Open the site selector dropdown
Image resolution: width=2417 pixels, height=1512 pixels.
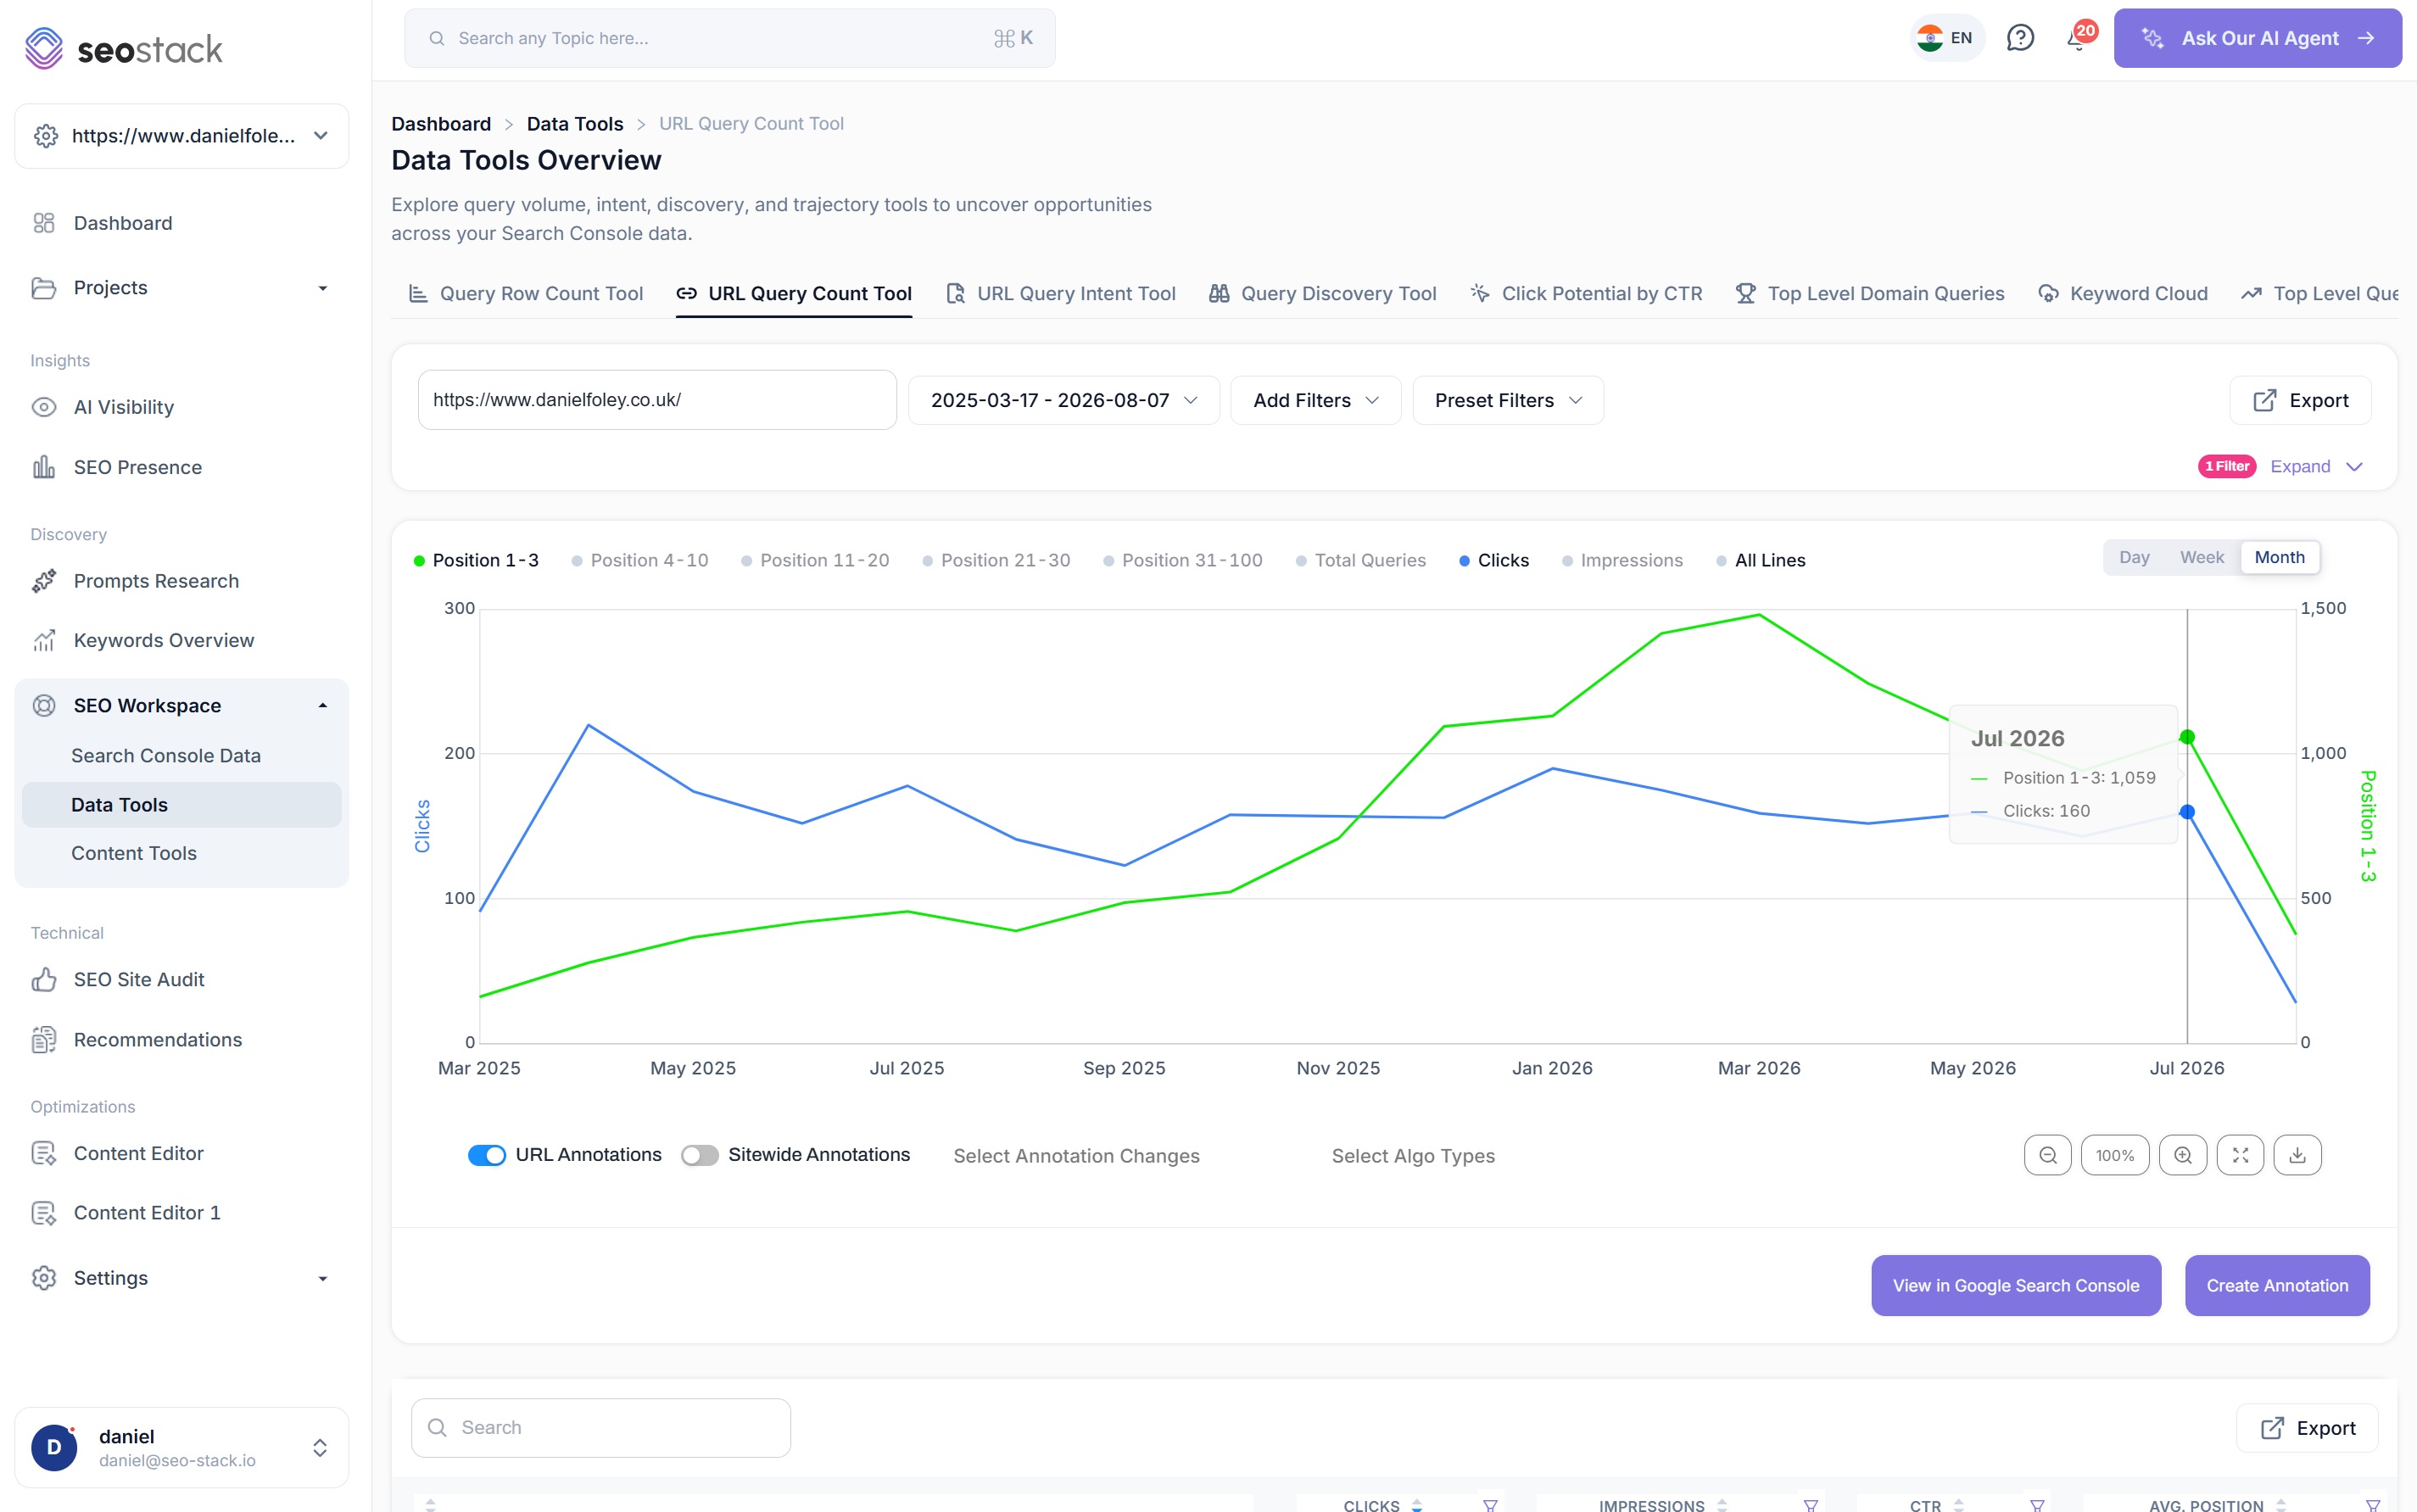click(182, 136)
